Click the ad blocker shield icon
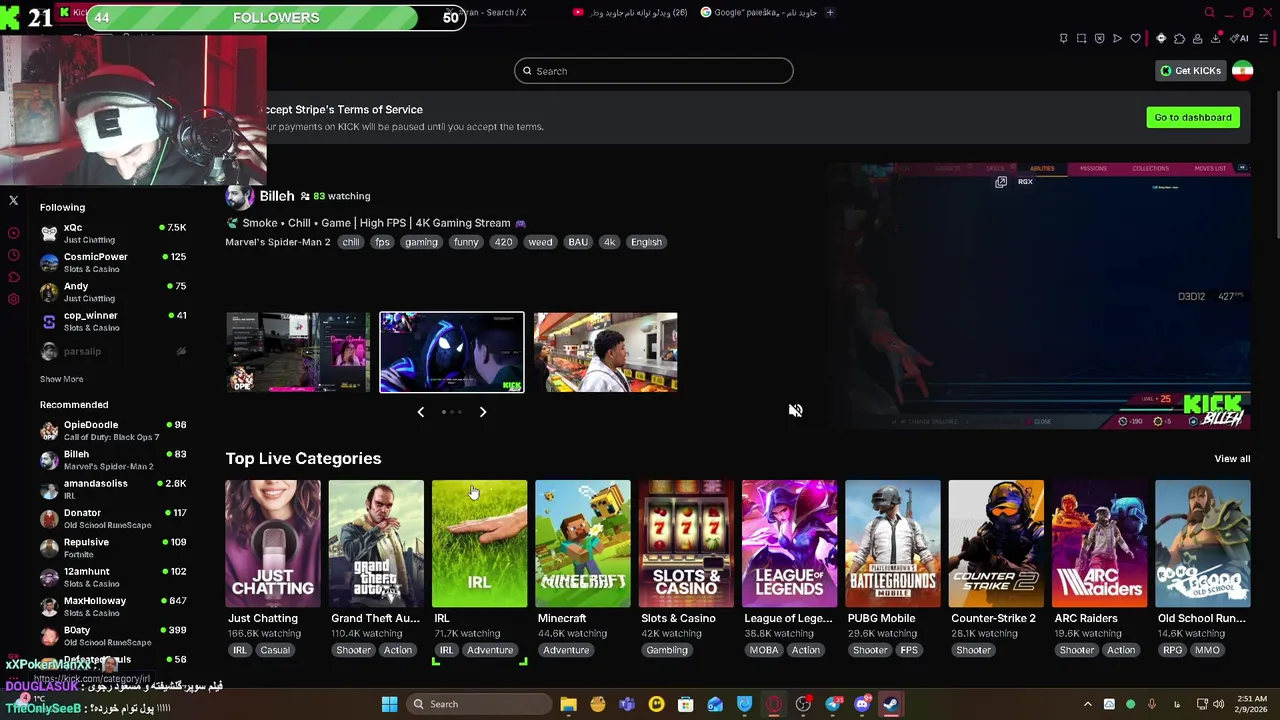Image resolution: width=1280 pixels, height=720 pixels. pos(1099,38)
